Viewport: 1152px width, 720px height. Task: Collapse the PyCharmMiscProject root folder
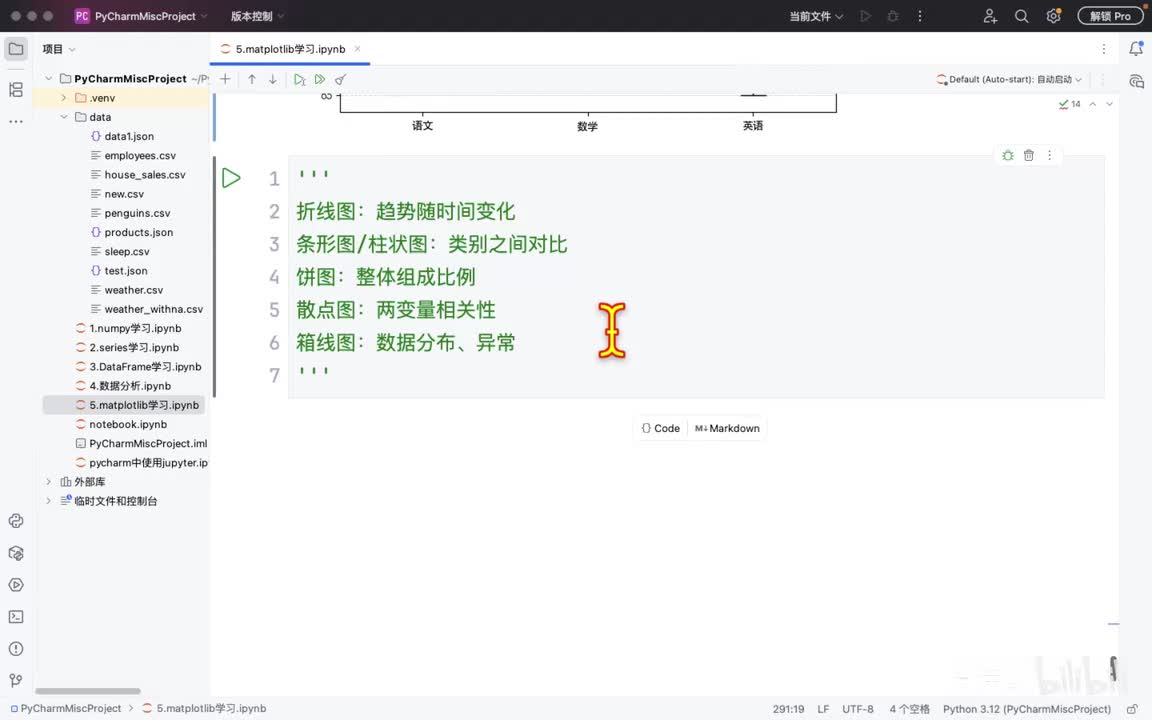pos(48,79)
